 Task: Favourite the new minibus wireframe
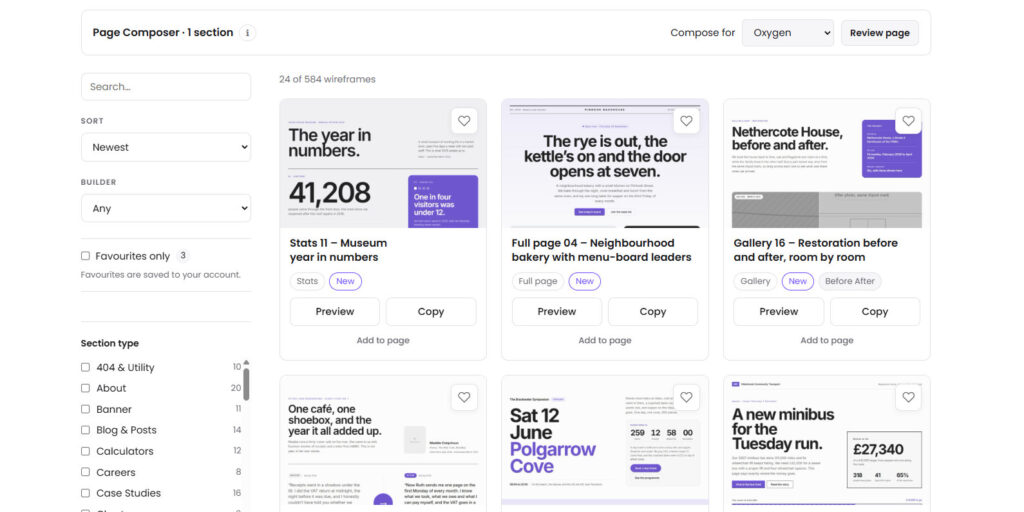[x=908, y=397]
